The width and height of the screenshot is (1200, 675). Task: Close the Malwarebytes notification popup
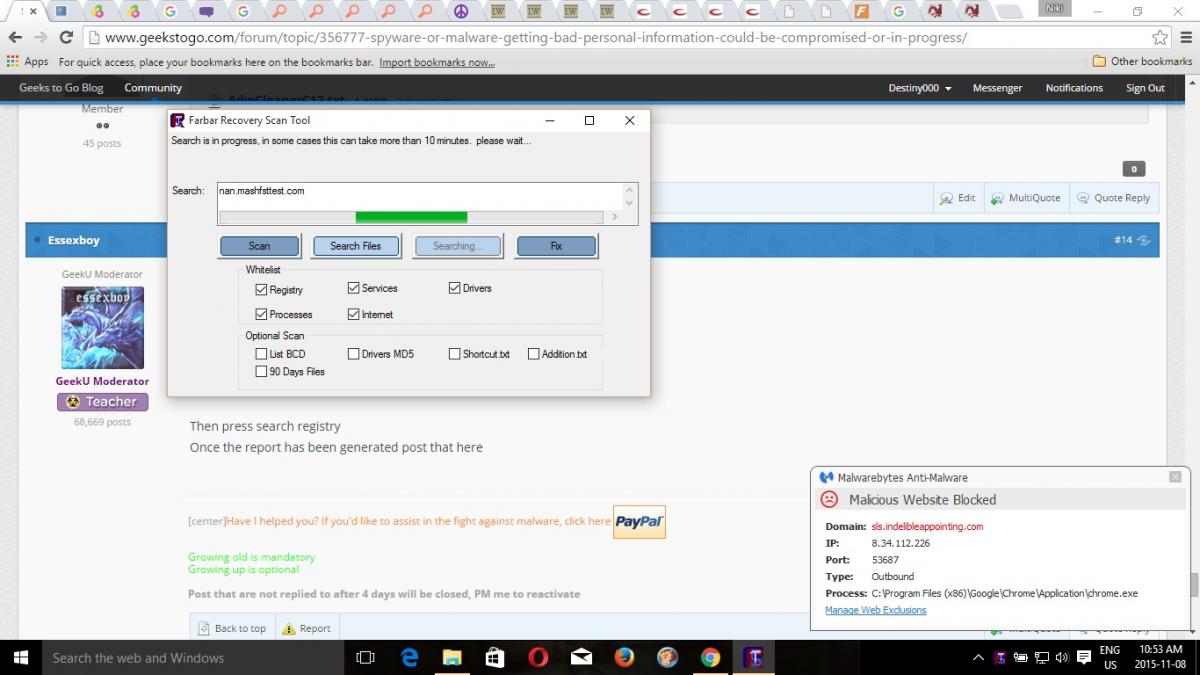(1175, 478)
